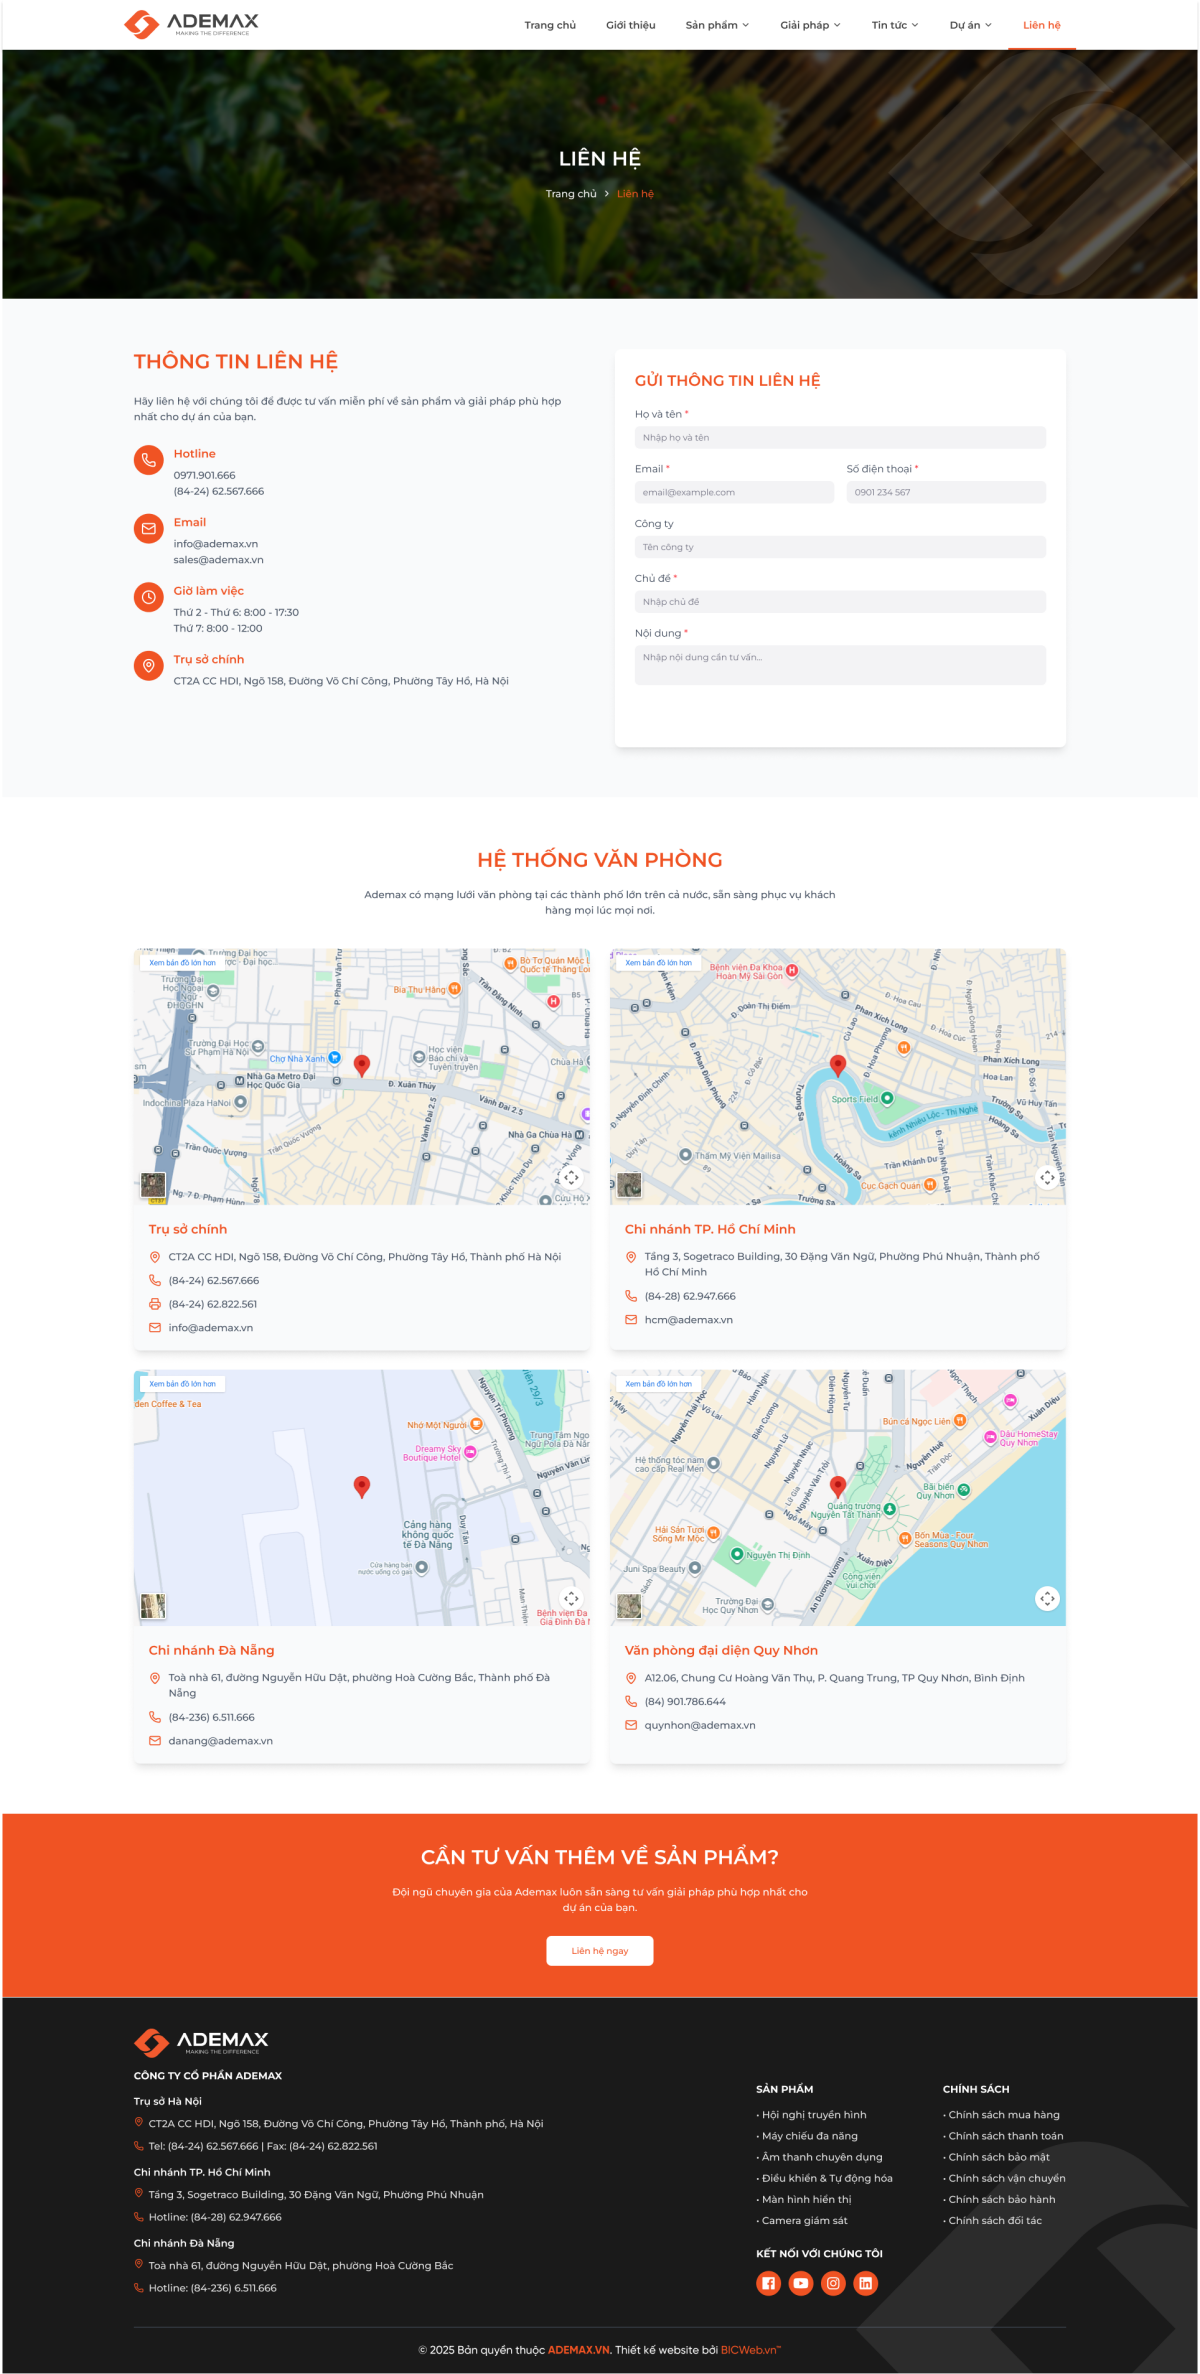1200x2374 pixels.
Task: Click the Họ và tên input field
Action: tap(840, 438)
